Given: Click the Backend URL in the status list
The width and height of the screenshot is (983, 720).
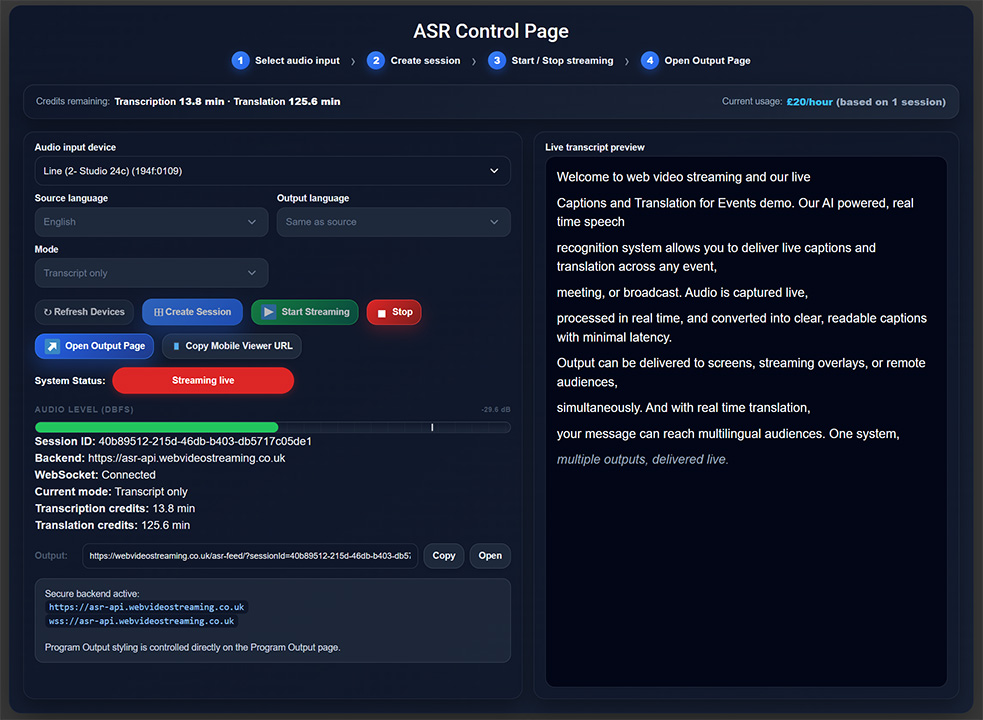Looking at the screenshot, I should [x=186, y=458].
